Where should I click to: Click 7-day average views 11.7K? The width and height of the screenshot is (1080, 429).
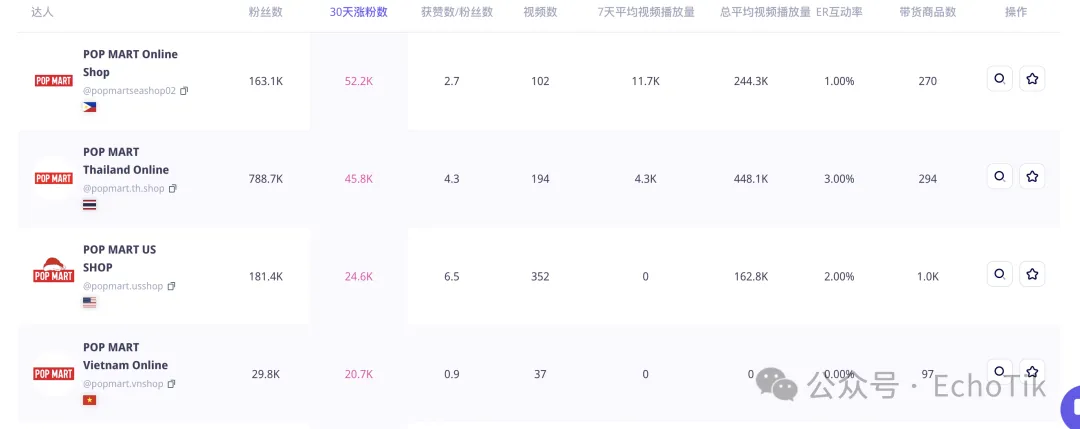click(x=645, y=81)
